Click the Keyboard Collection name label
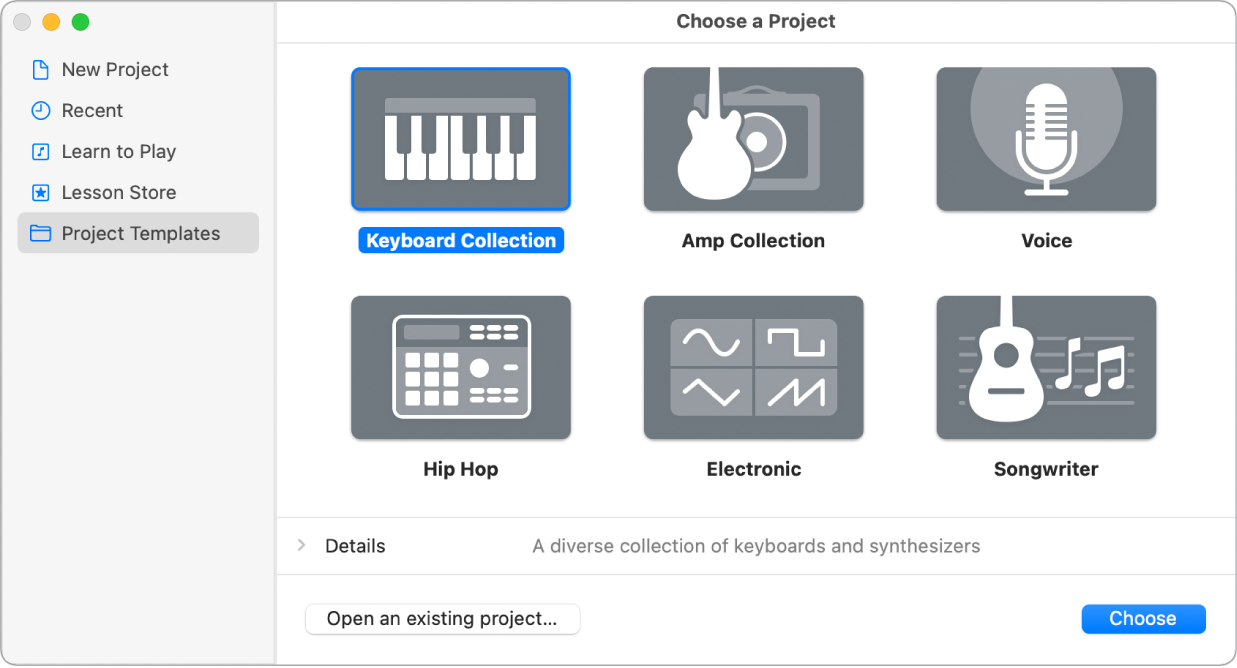Image resolution: width=1237 pixels, height=668 pixels. pos(460,240)
